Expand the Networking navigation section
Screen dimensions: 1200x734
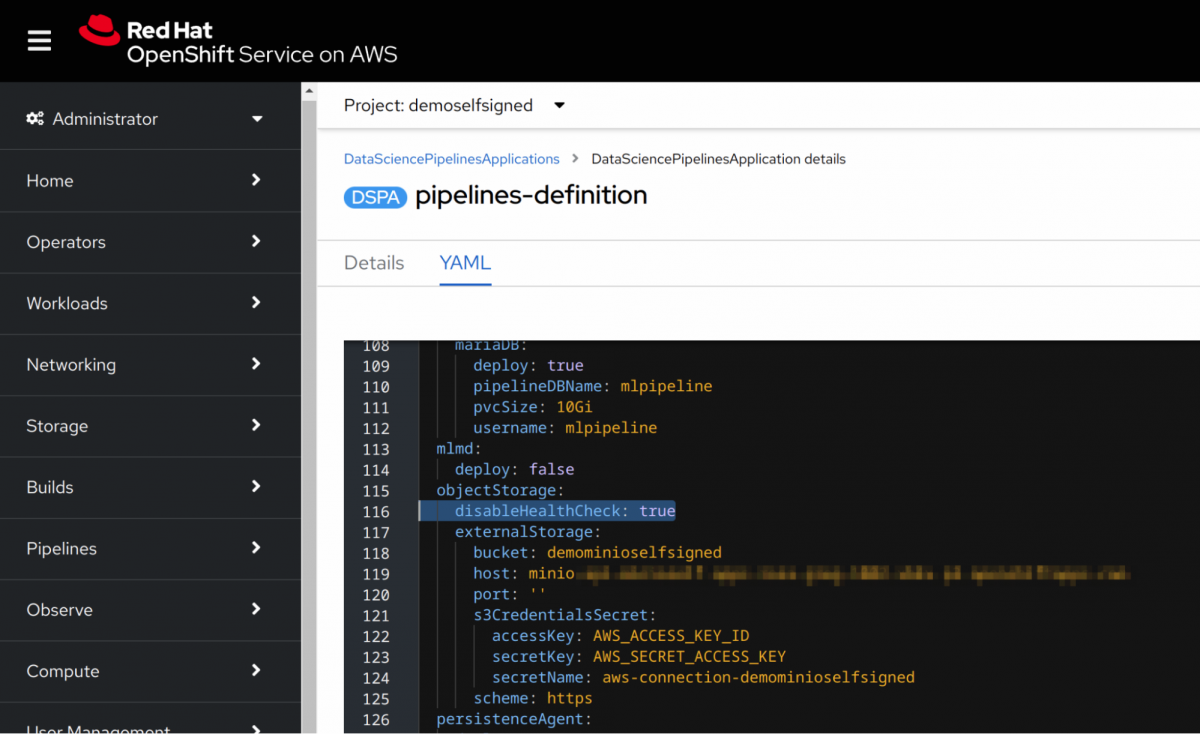[150, 365]
